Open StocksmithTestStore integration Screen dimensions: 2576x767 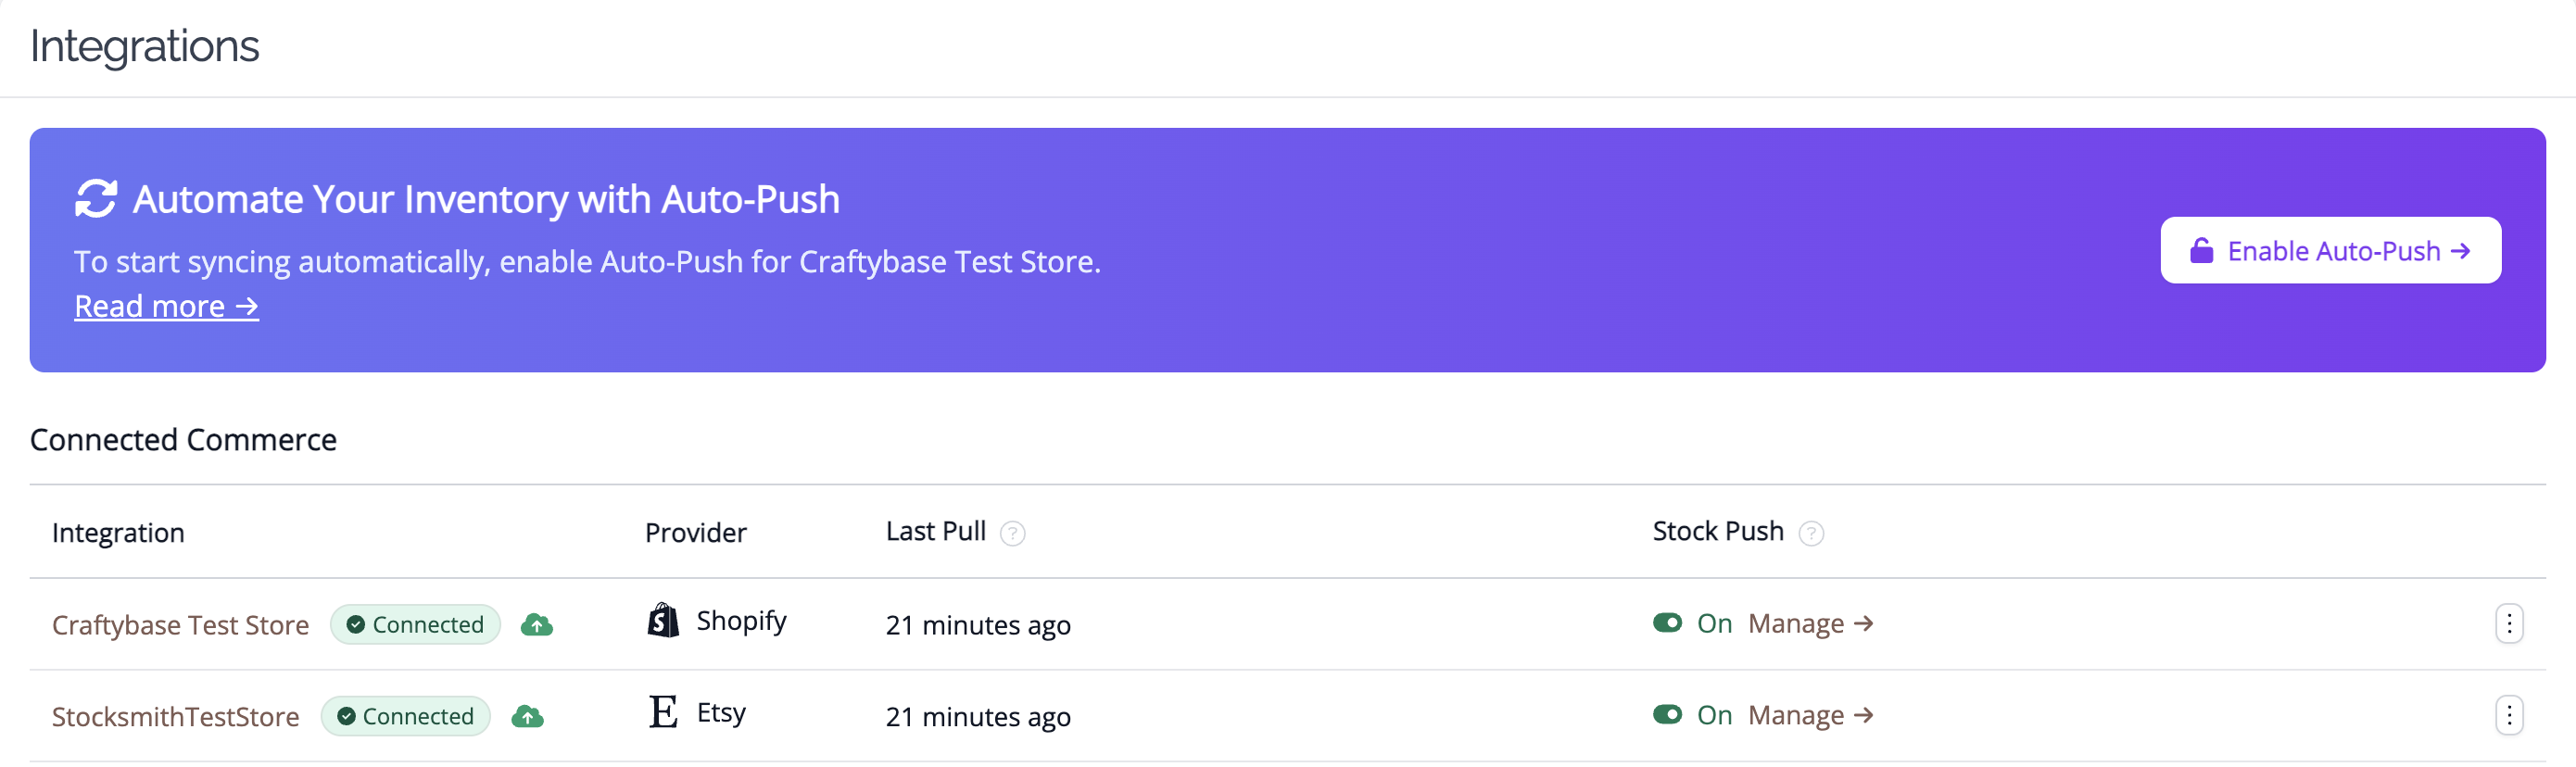(x=175, y=716)
